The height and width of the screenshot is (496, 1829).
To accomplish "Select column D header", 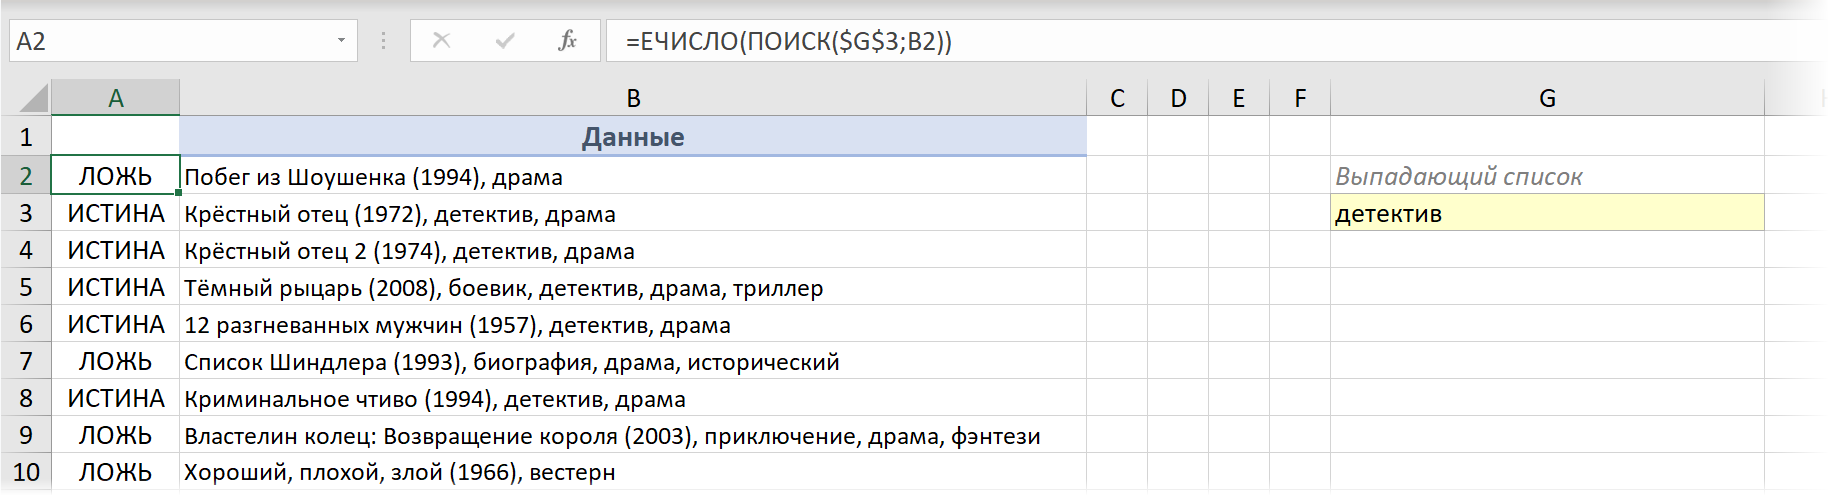I will (x=1178, y=98).
